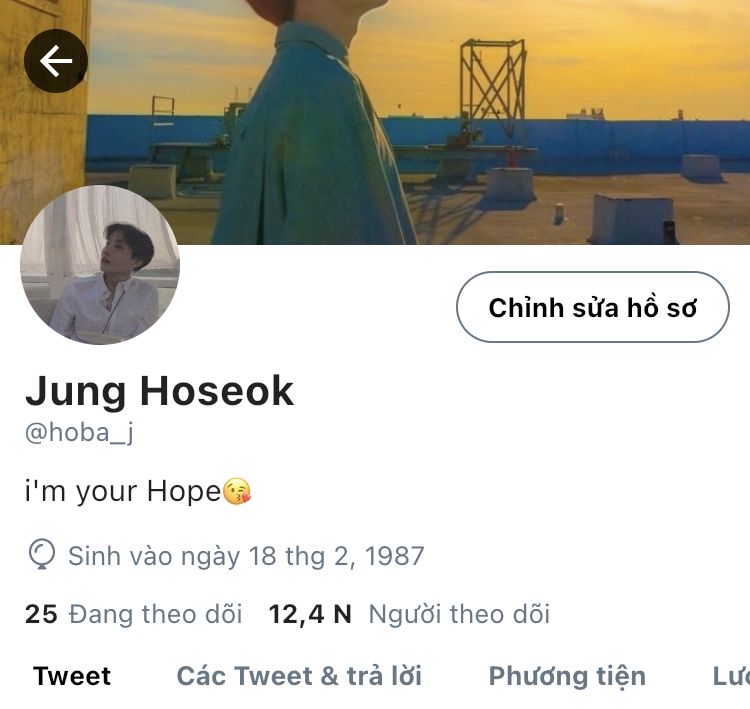Open the Các Tweet & trả lời tab
The height and width of the screenshot is (709, 750).
[x=299, y=676]
